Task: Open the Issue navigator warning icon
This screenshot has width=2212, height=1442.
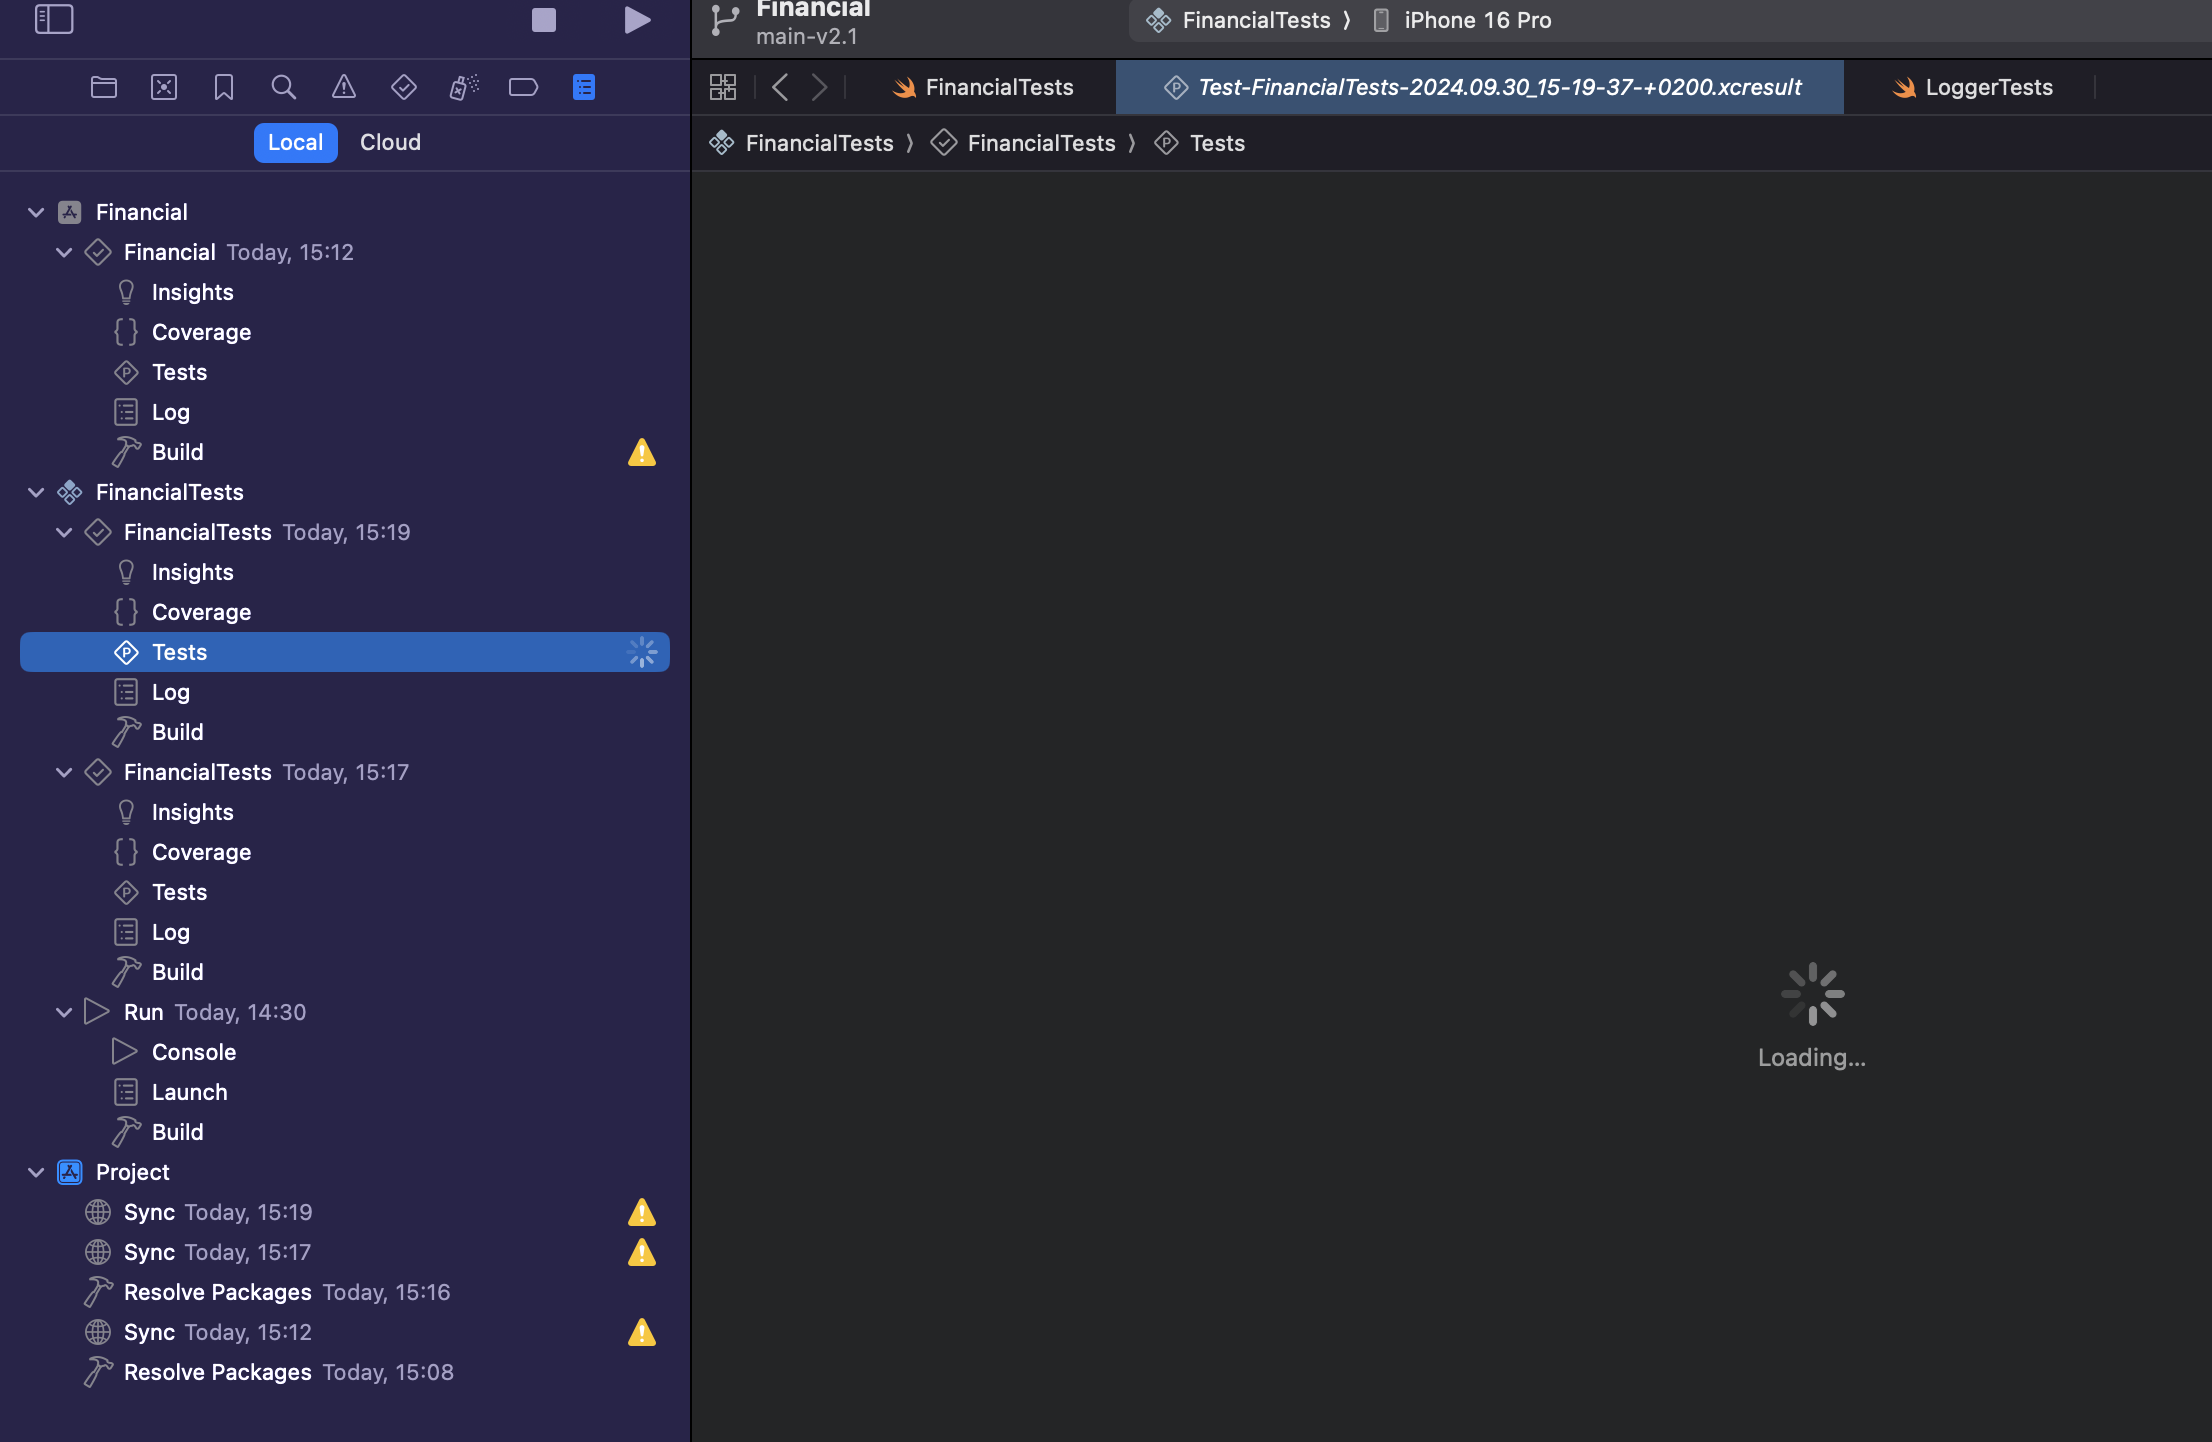Action: click(344, 87)
